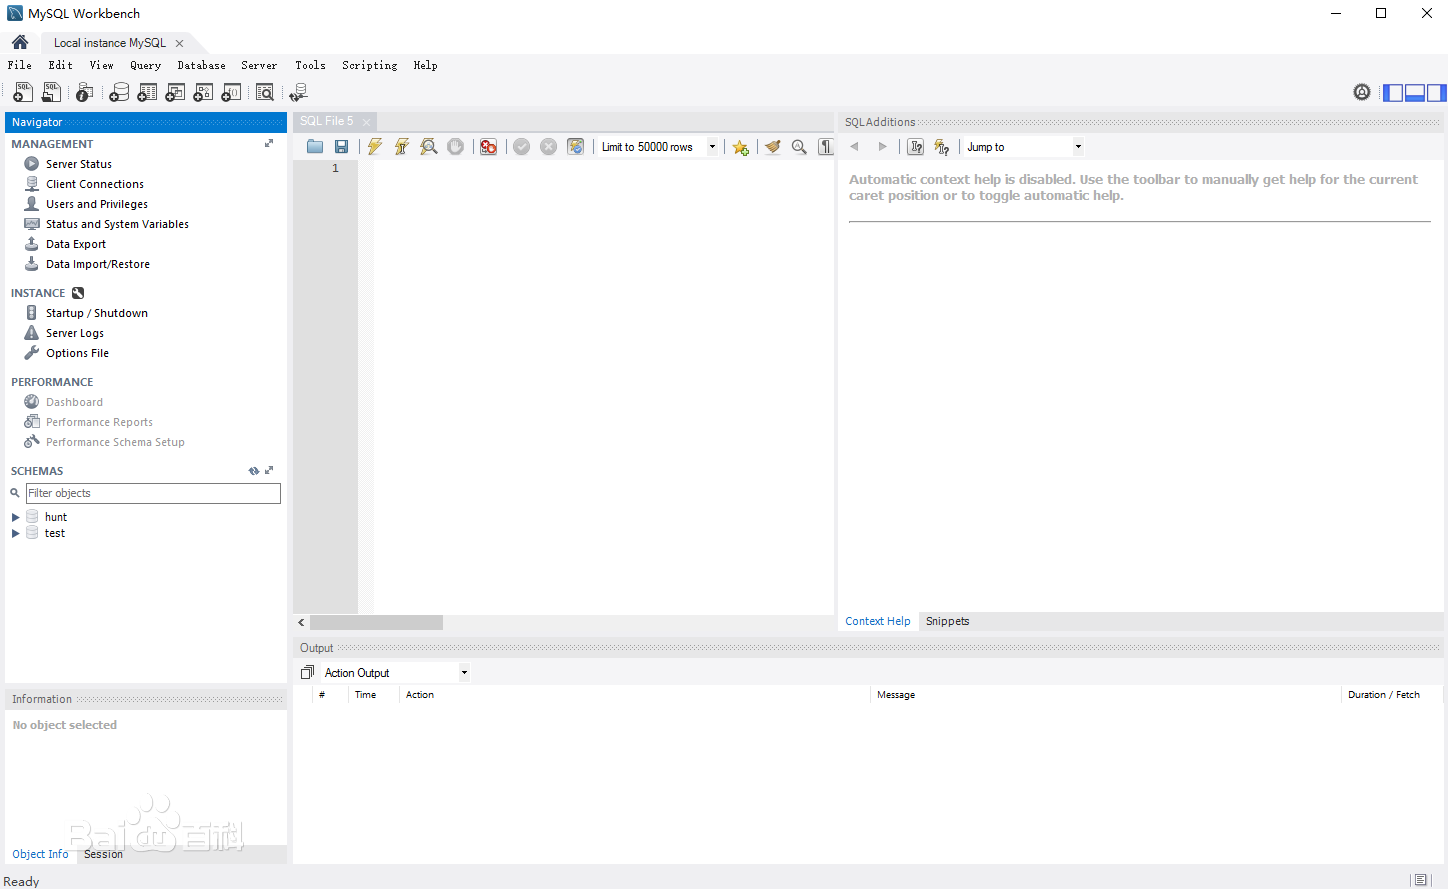Close the Local instance MySQL tab

coord(179,43)
